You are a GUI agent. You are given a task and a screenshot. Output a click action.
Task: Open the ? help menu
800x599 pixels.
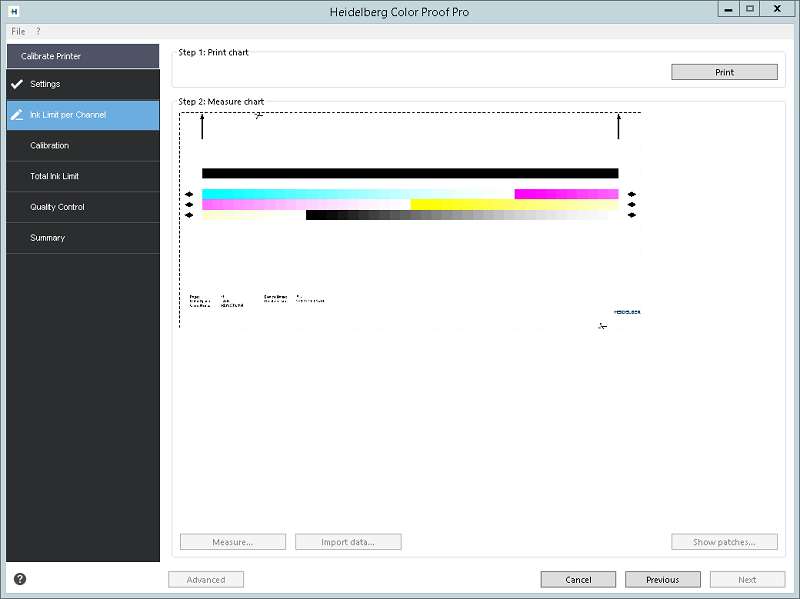(38, 31)
